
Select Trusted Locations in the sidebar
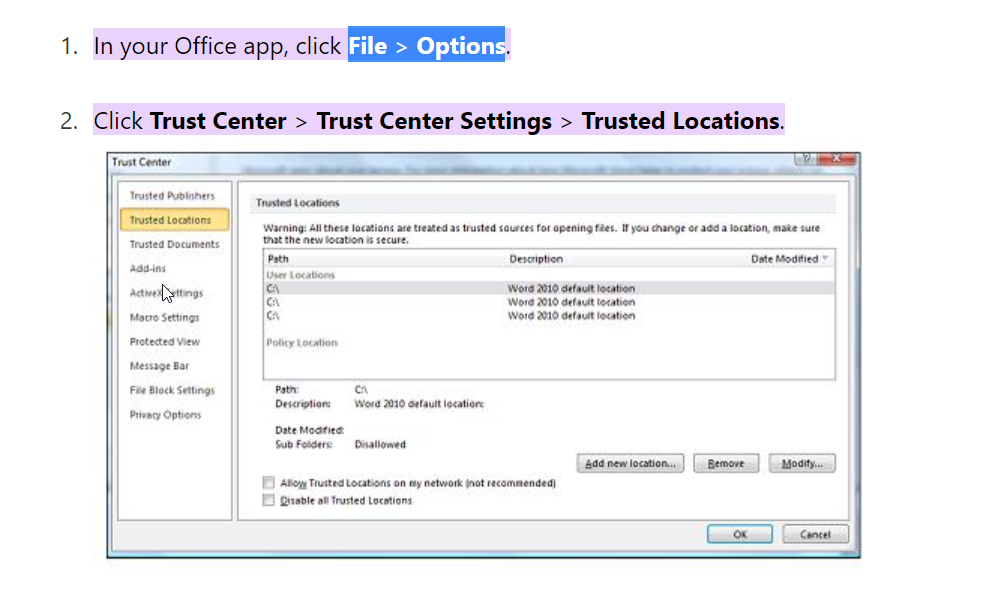point(171,220)
